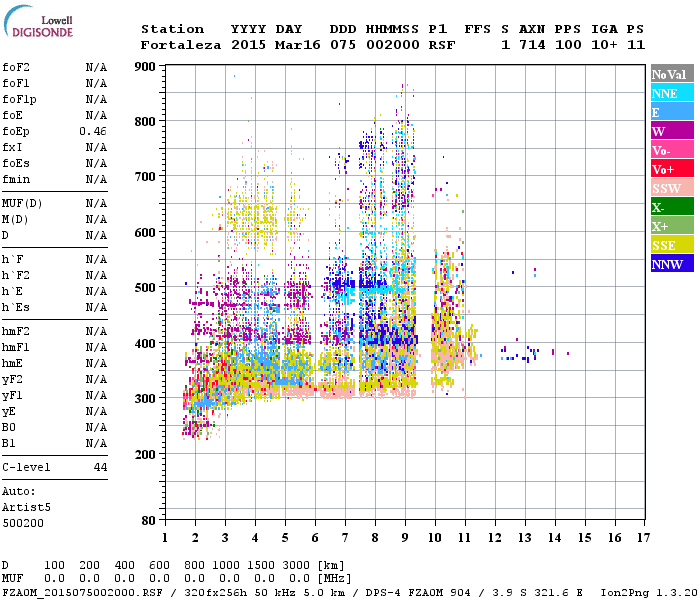Click the NNW dark blue legend swatch

672,264
